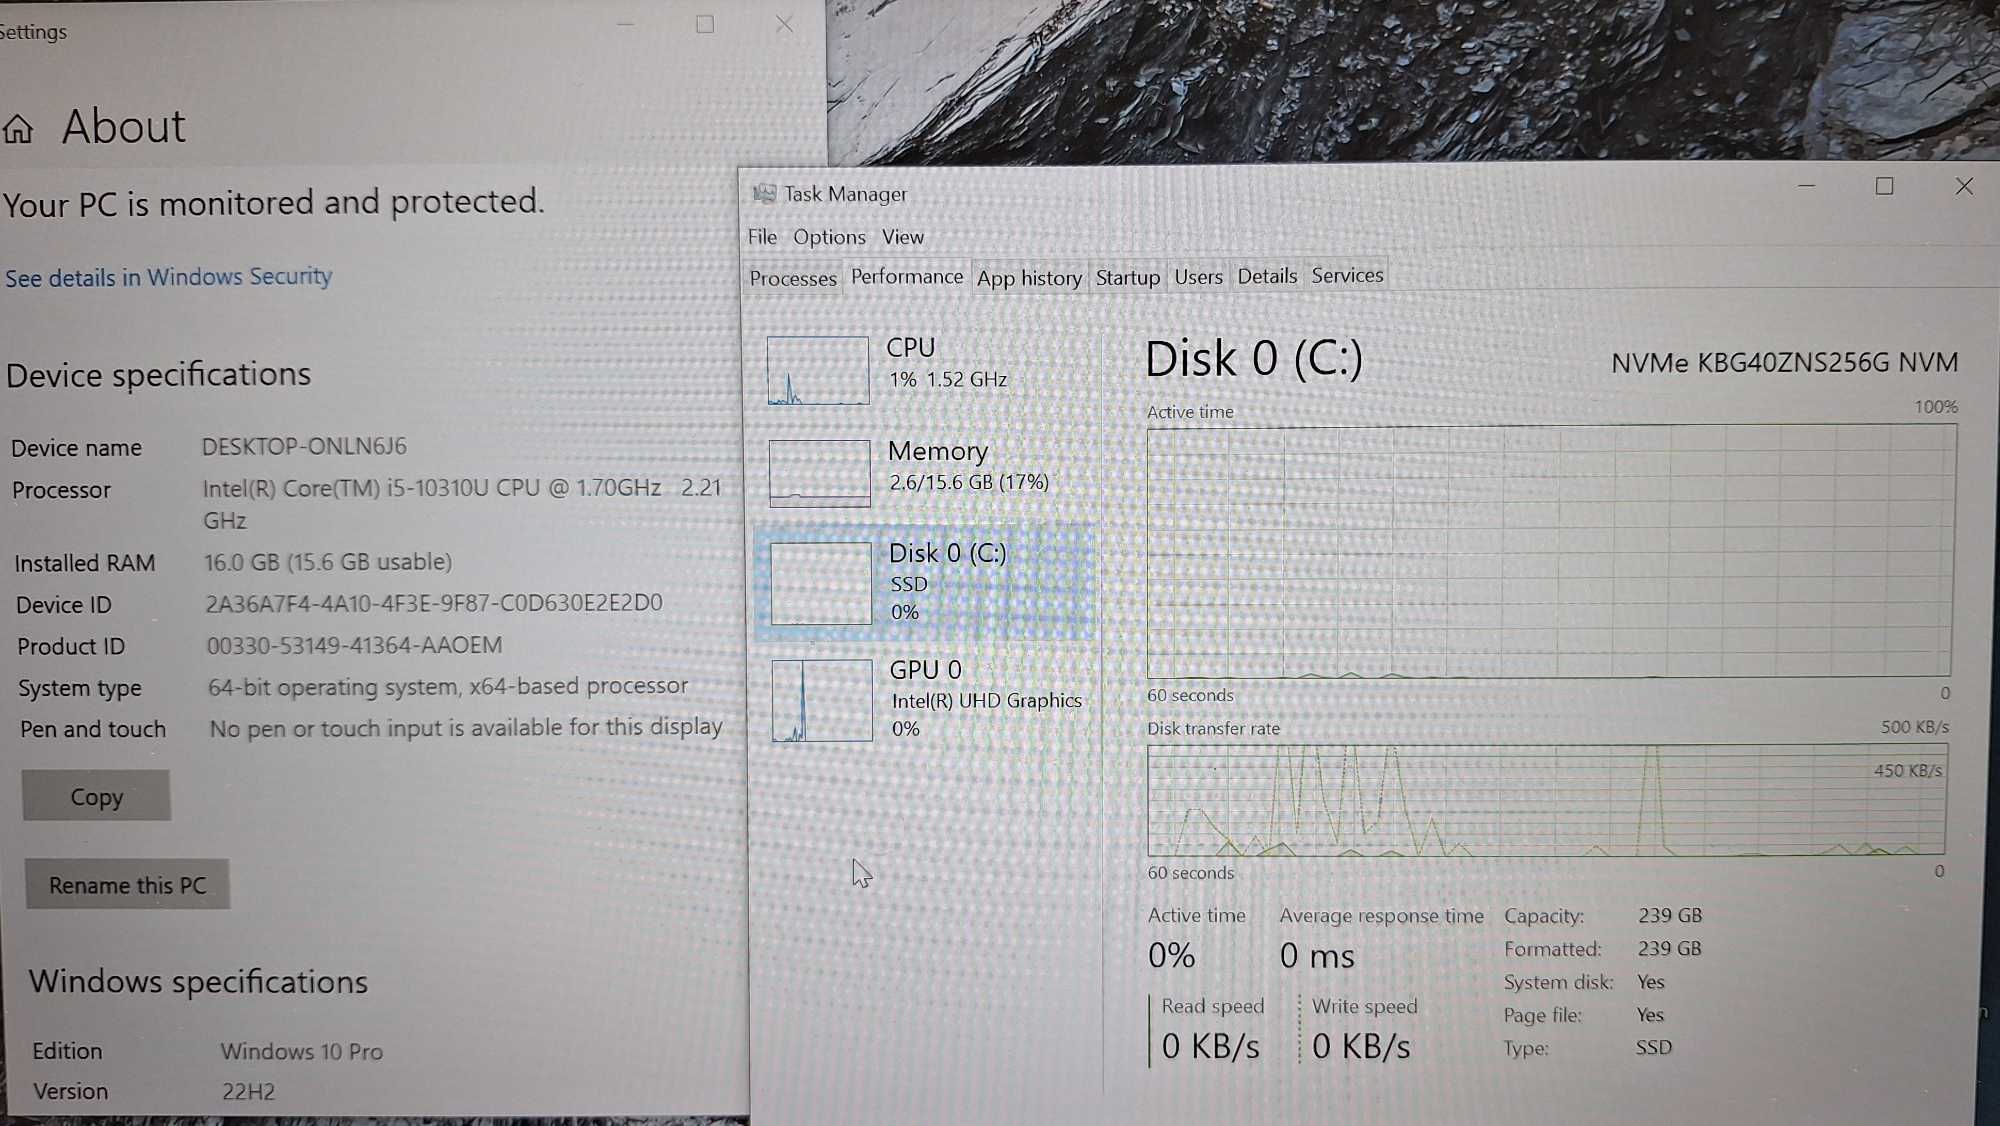Click the Rename this PC button

(127, 885)
